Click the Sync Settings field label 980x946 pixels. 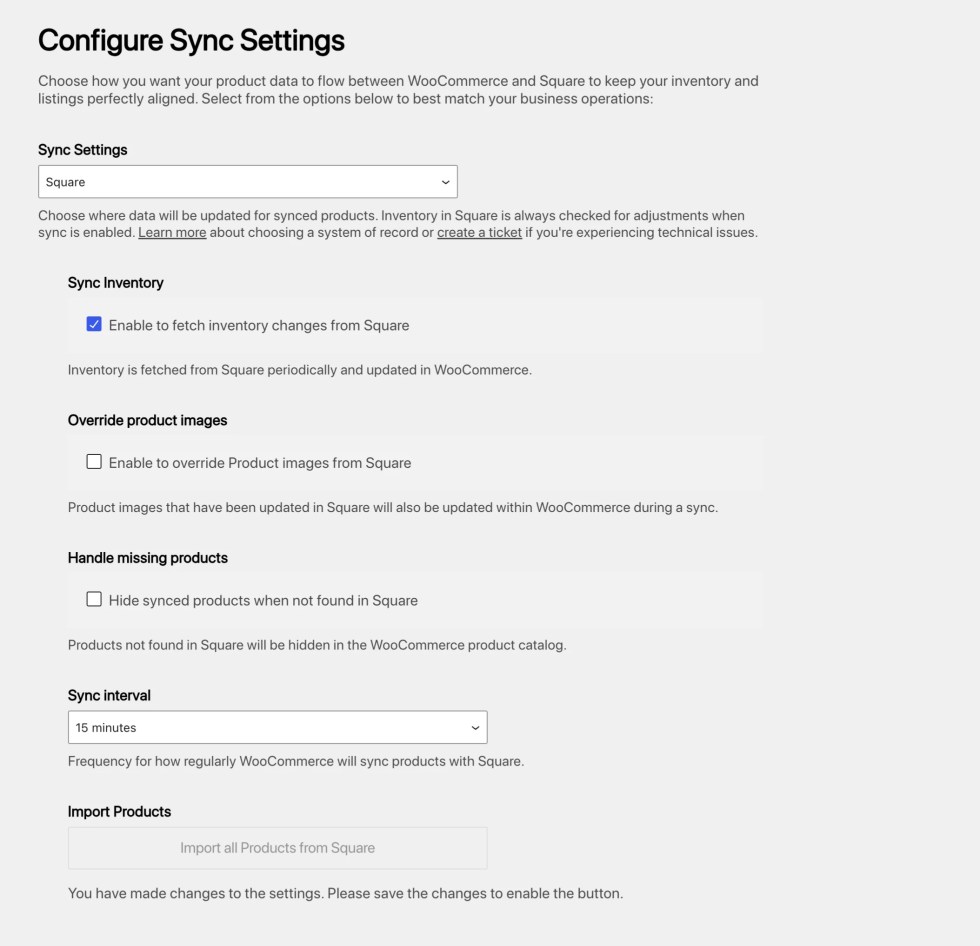pyautogui.click(x=82, y=150)
